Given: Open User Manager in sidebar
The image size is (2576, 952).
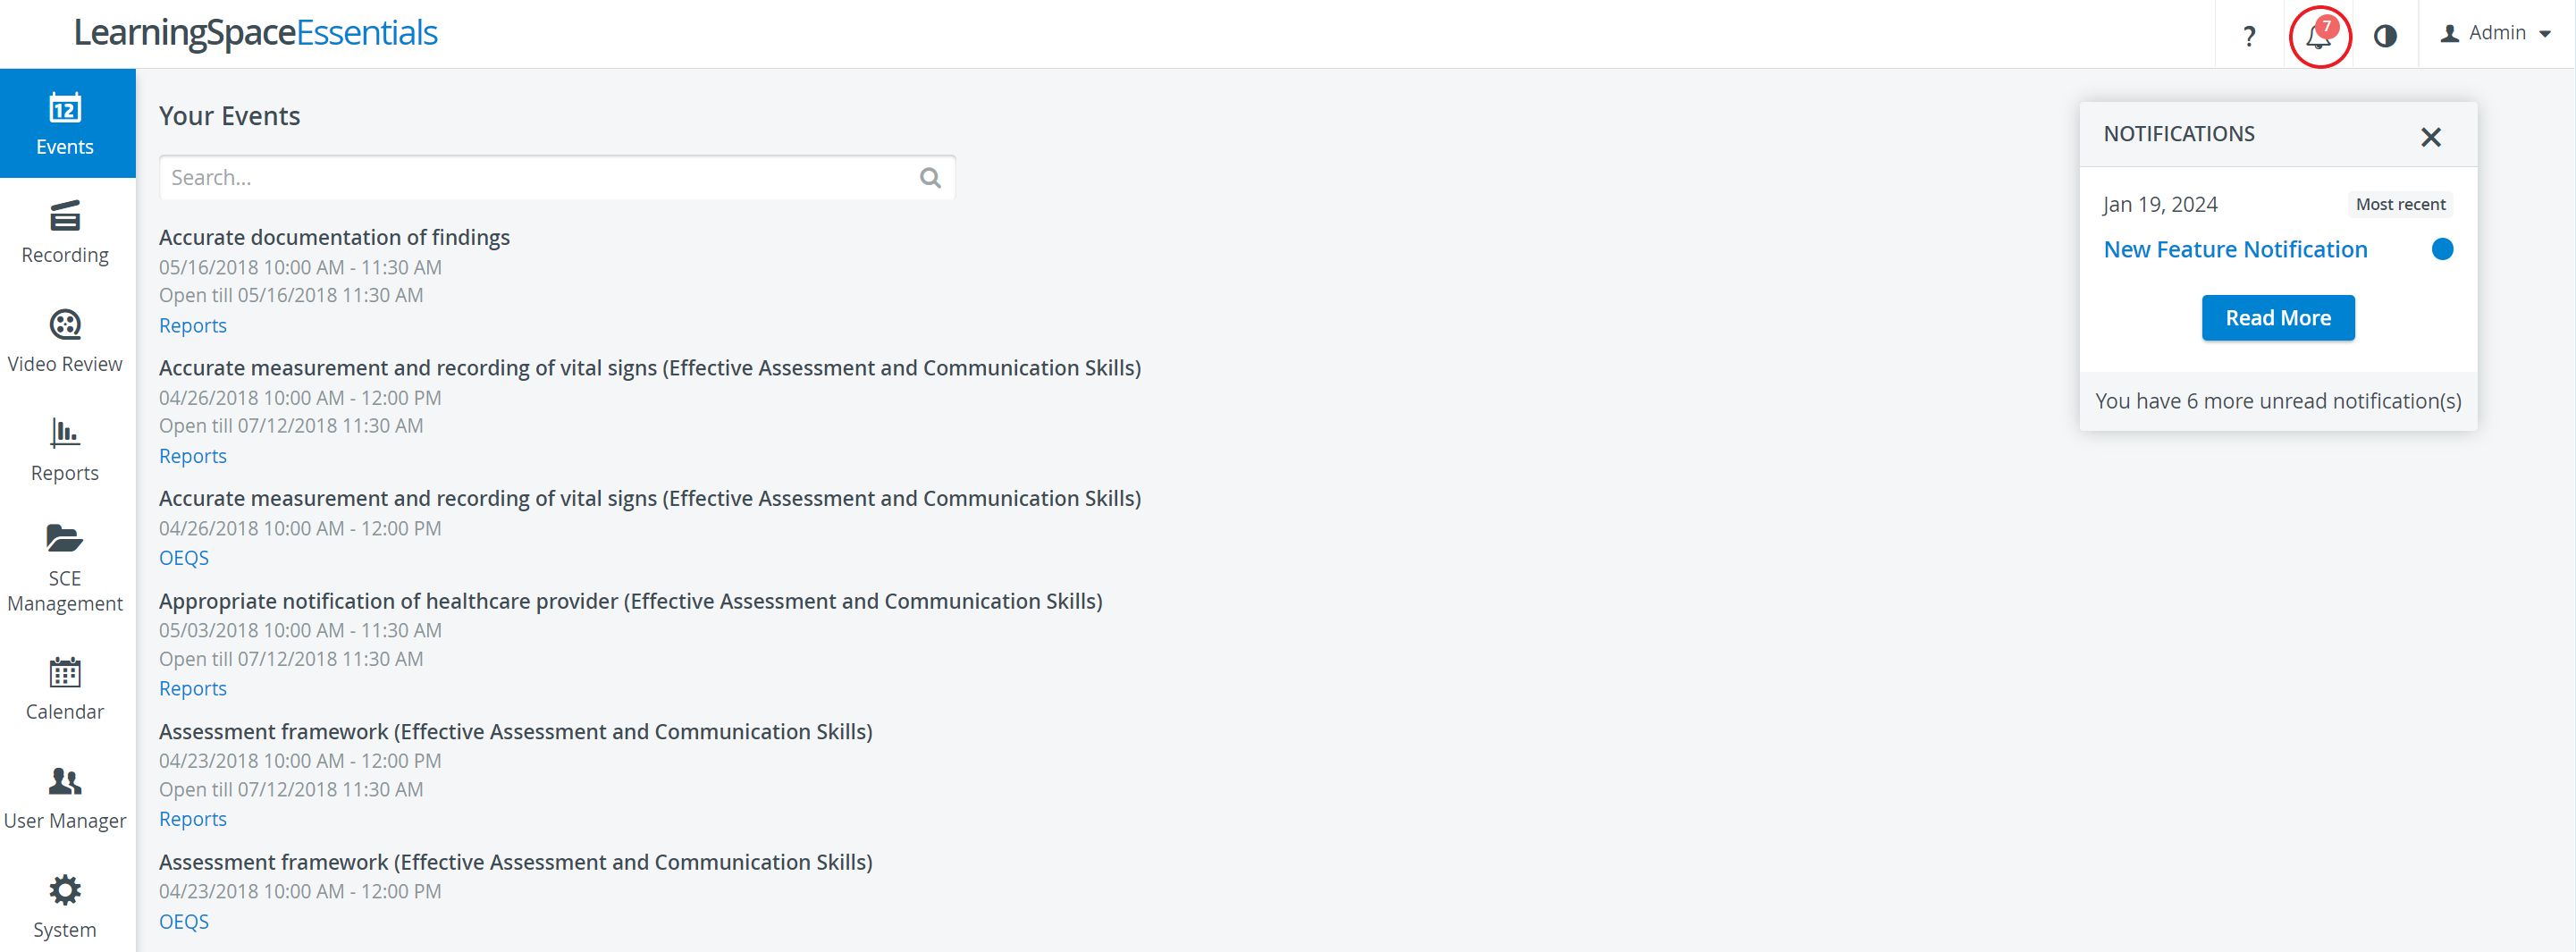Looking at the screenshot, I should point(65,798).
